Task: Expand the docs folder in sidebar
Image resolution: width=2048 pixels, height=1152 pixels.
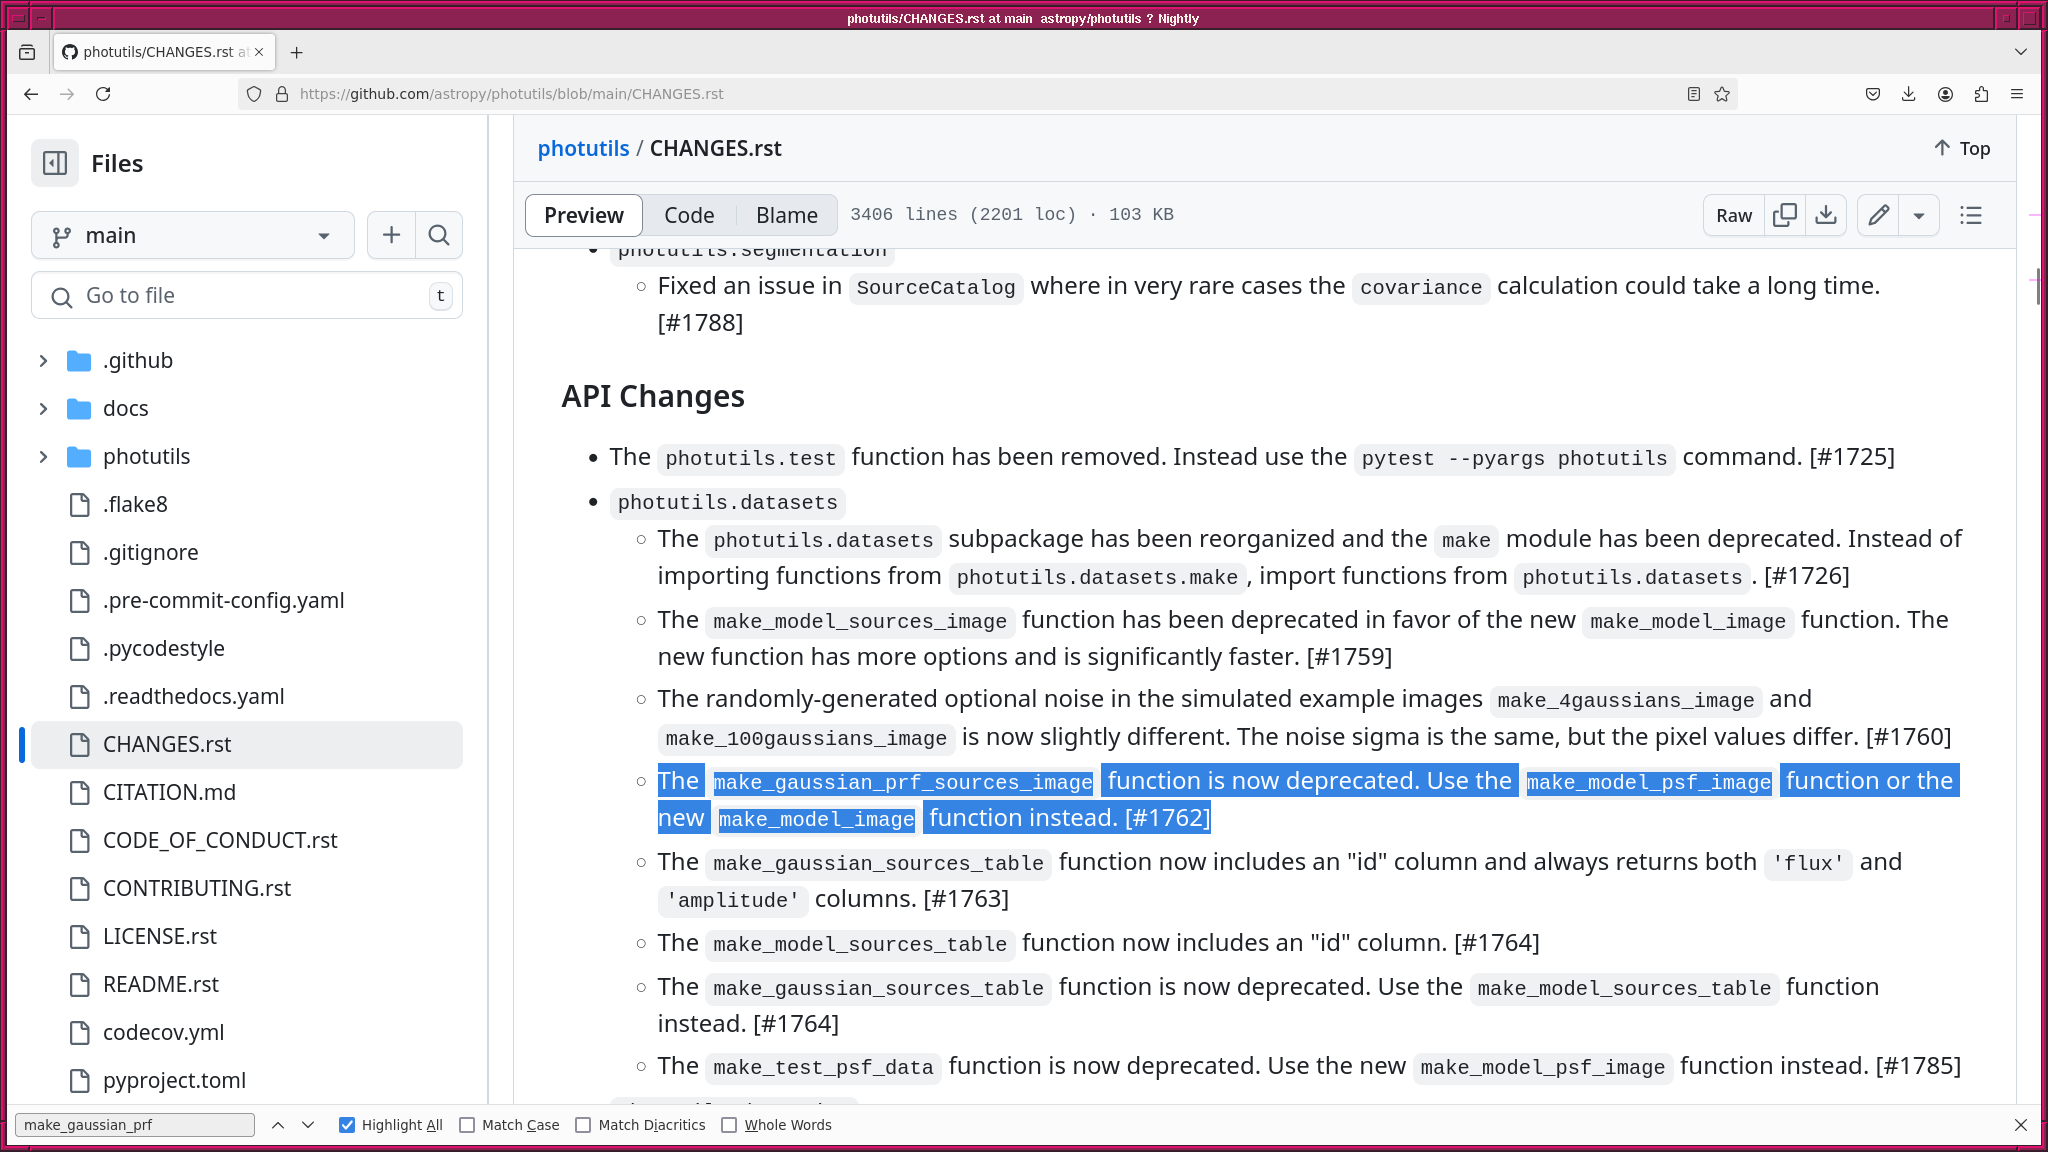Action: (x=42, y=407)
